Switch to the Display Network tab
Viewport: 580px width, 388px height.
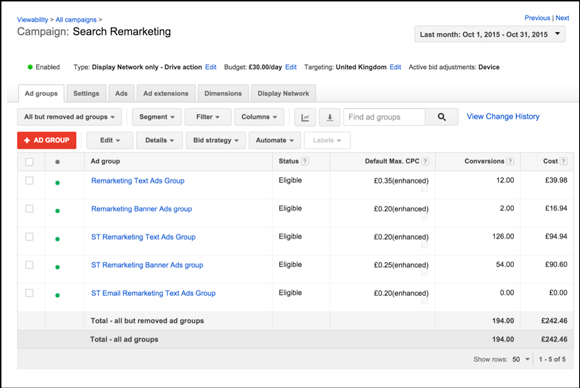[283, 94]
